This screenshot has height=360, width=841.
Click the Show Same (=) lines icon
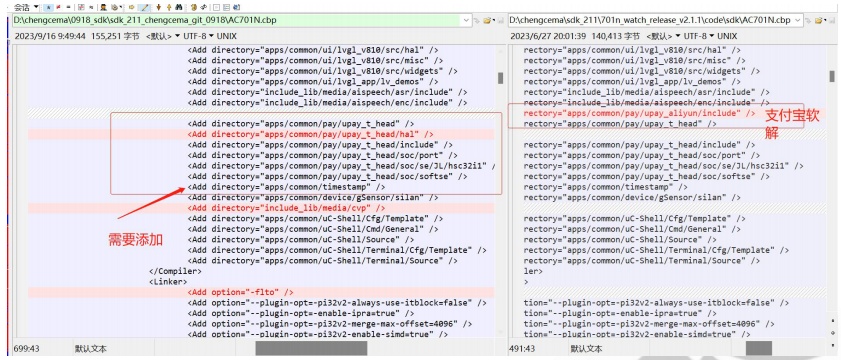(x=69, y=8)
